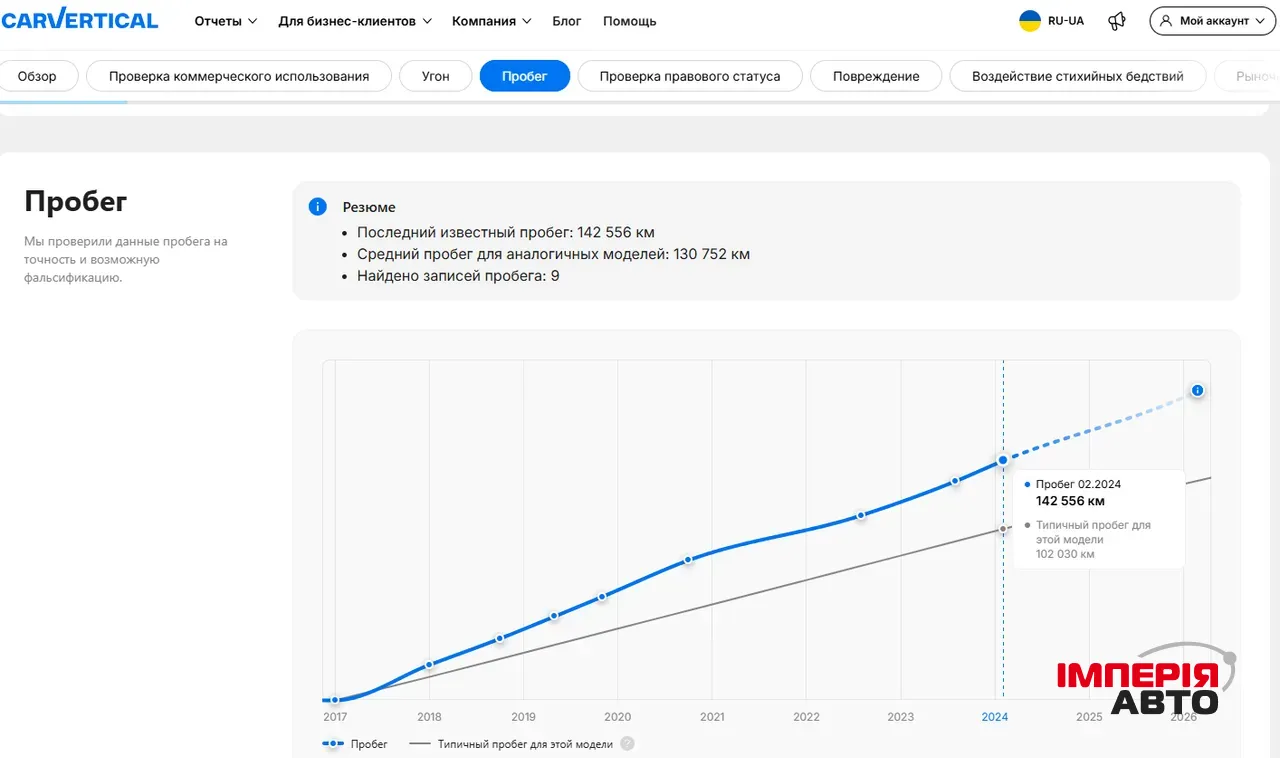Toggle Типичный пробег для этой модели legend
1280x758 pixels.
513,744
